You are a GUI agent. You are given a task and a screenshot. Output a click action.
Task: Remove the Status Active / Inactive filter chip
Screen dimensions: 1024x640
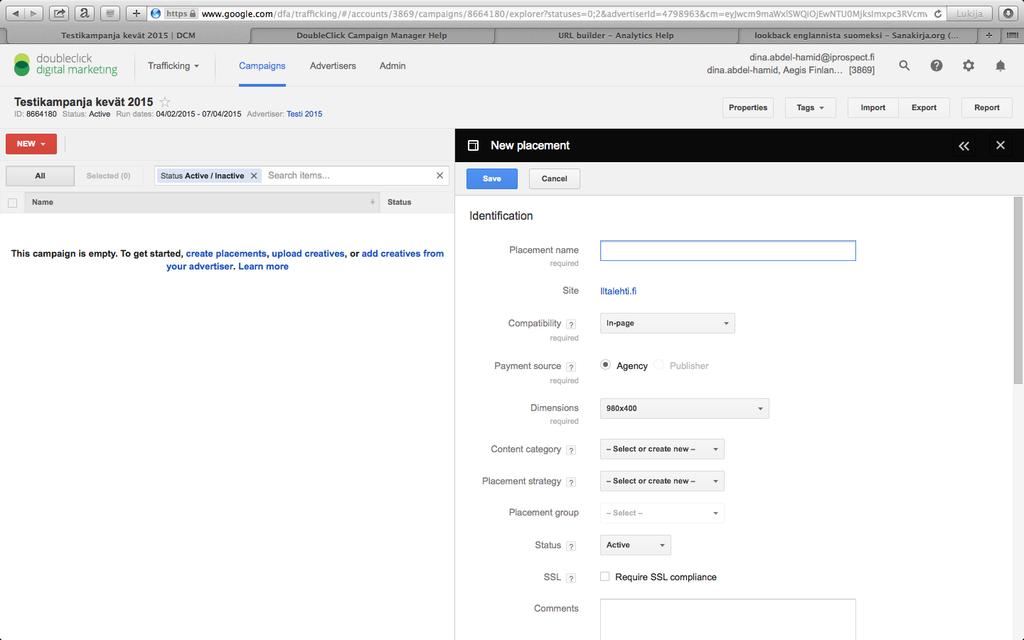(x=254, y=176)
